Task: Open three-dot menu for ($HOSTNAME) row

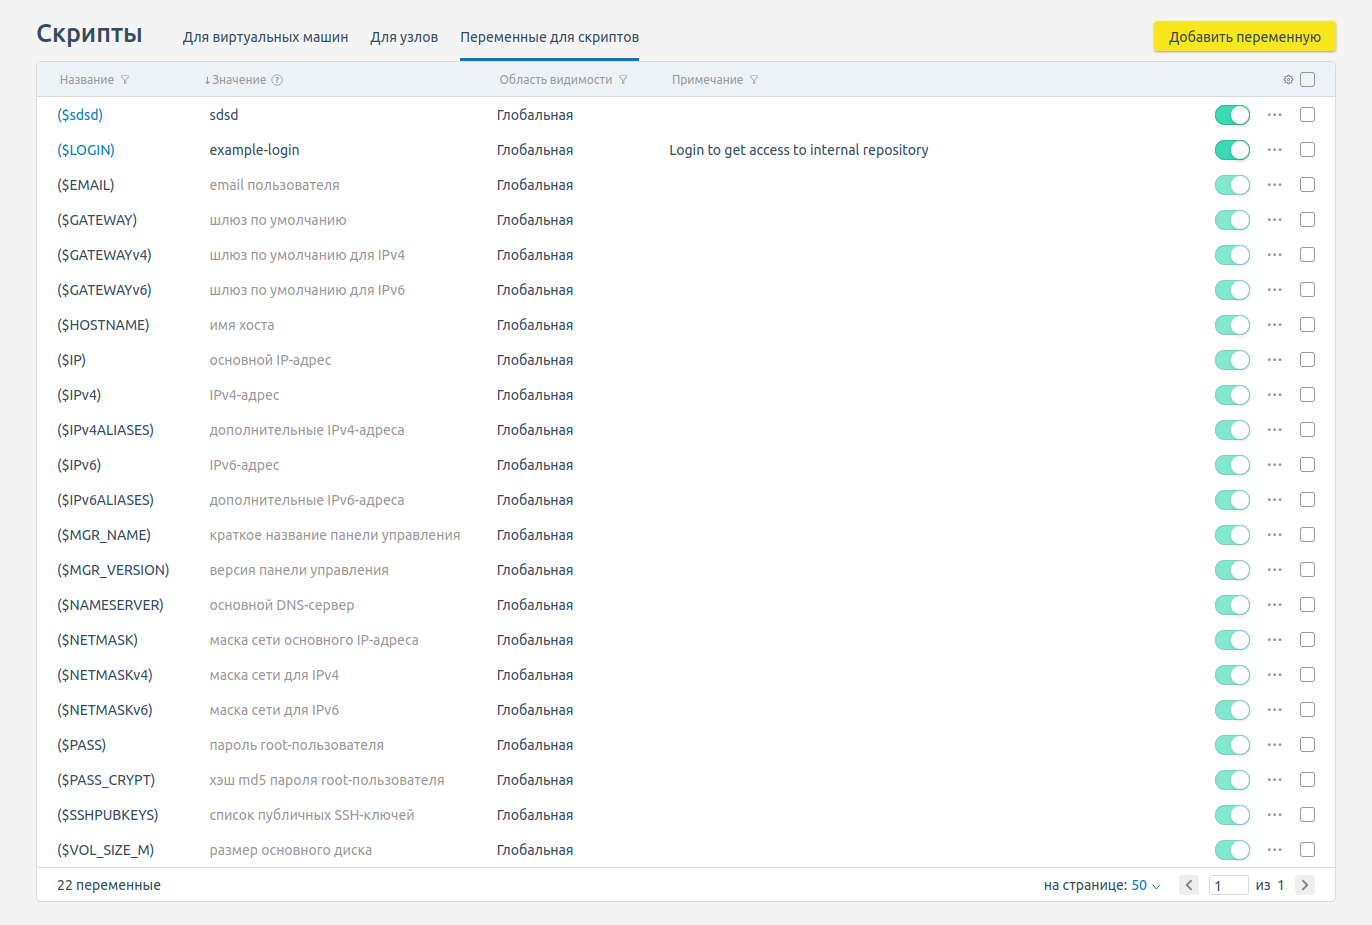Action: click(1274, 325)
